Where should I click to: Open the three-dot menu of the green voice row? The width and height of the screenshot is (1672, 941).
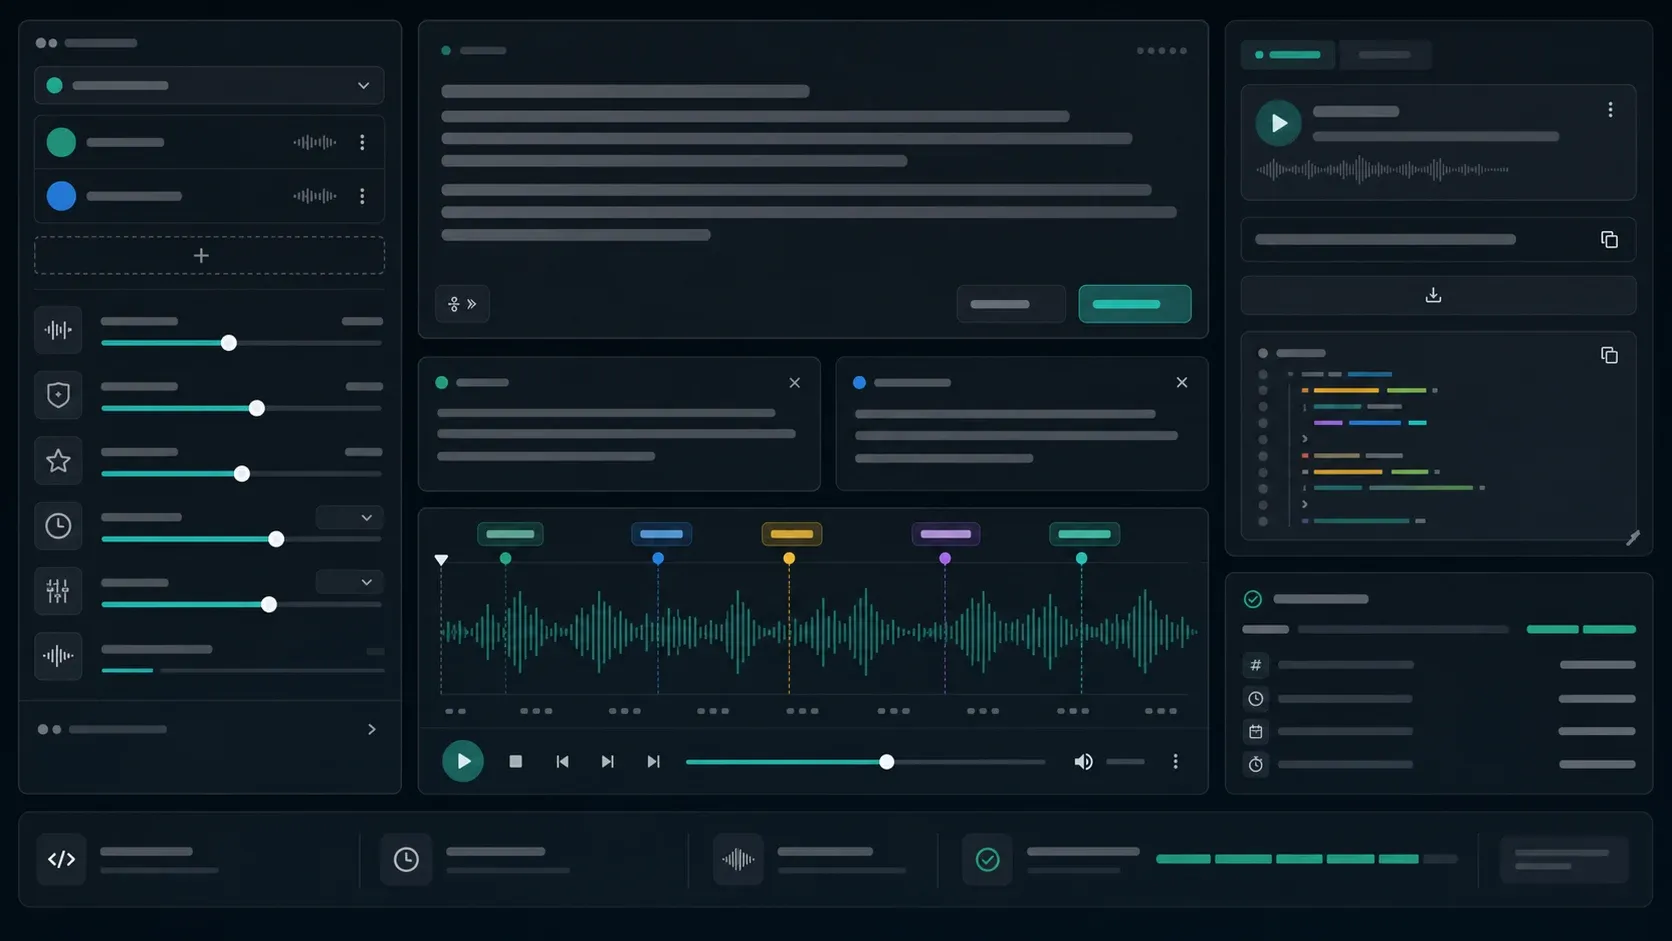click(362, 143)
